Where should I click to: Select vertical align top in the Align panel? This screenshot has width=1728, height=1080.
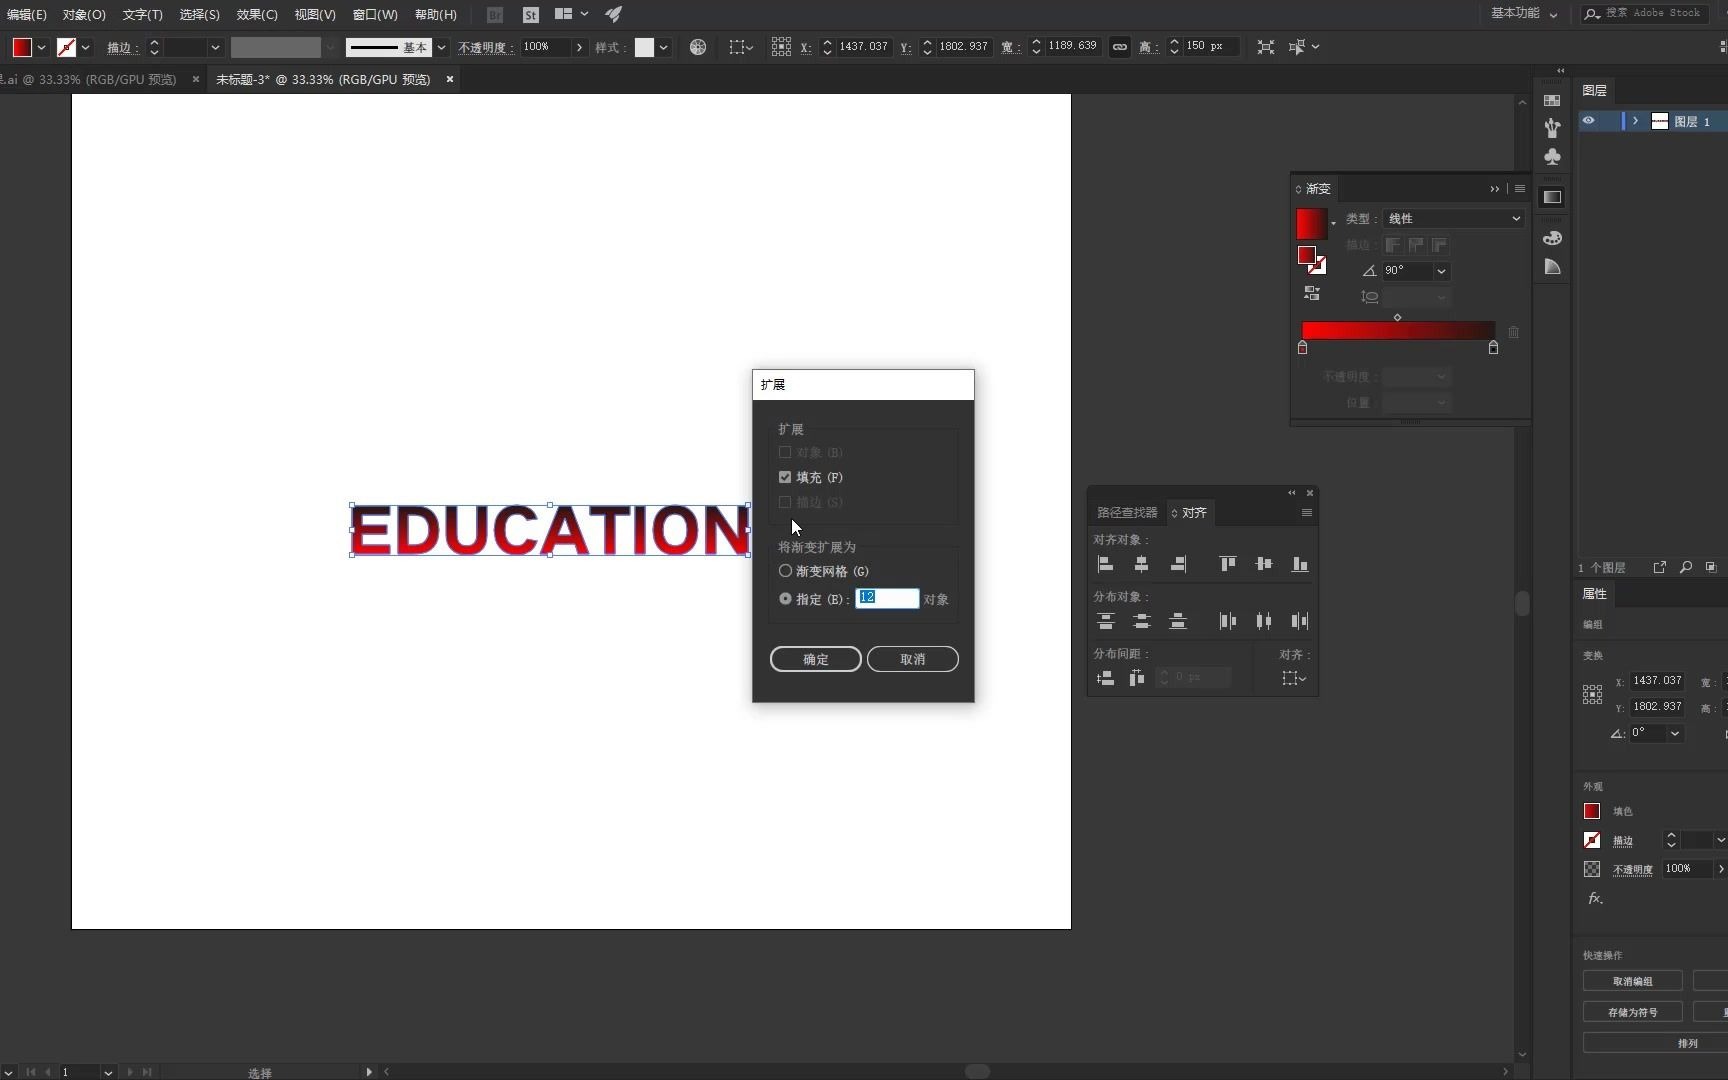(1228, 564)
